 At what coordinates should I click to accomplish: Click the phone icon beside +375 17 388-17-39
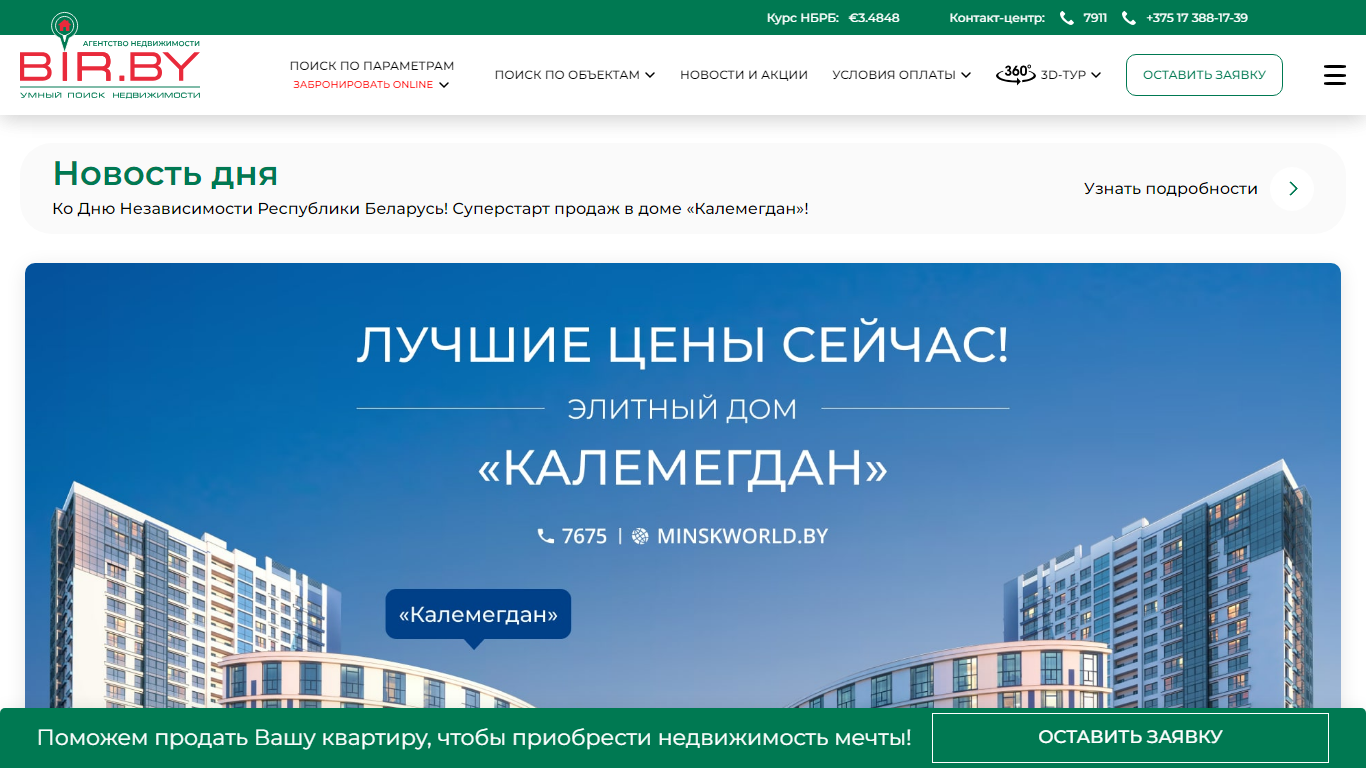[1129, 18]
